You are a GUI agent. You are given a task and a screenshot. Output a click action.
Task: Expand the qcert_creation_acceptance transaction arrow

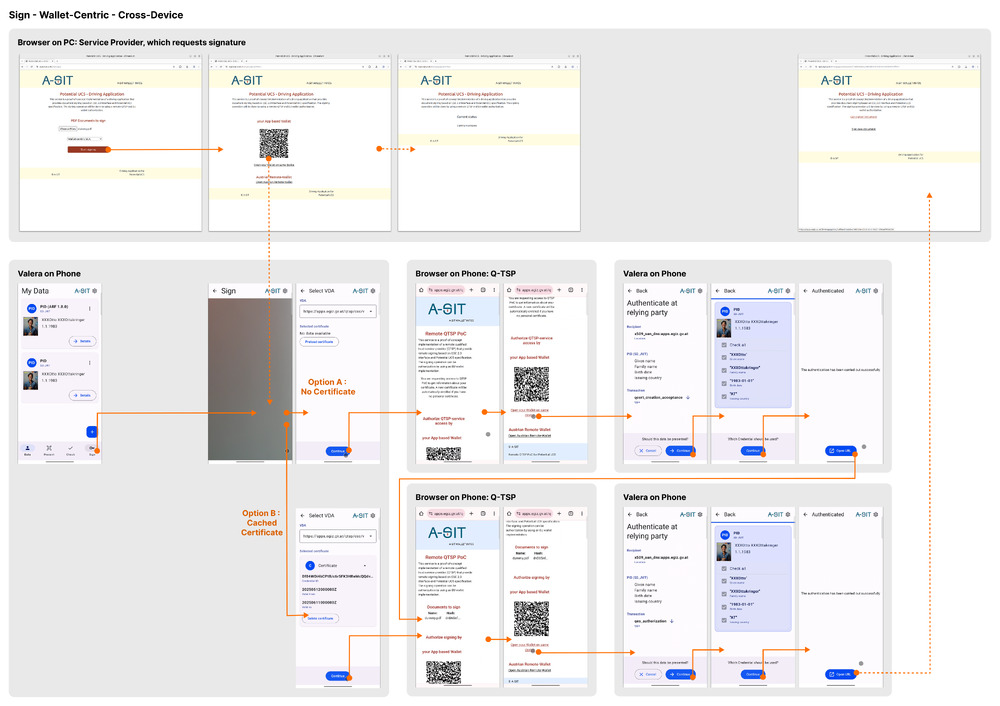687,397
